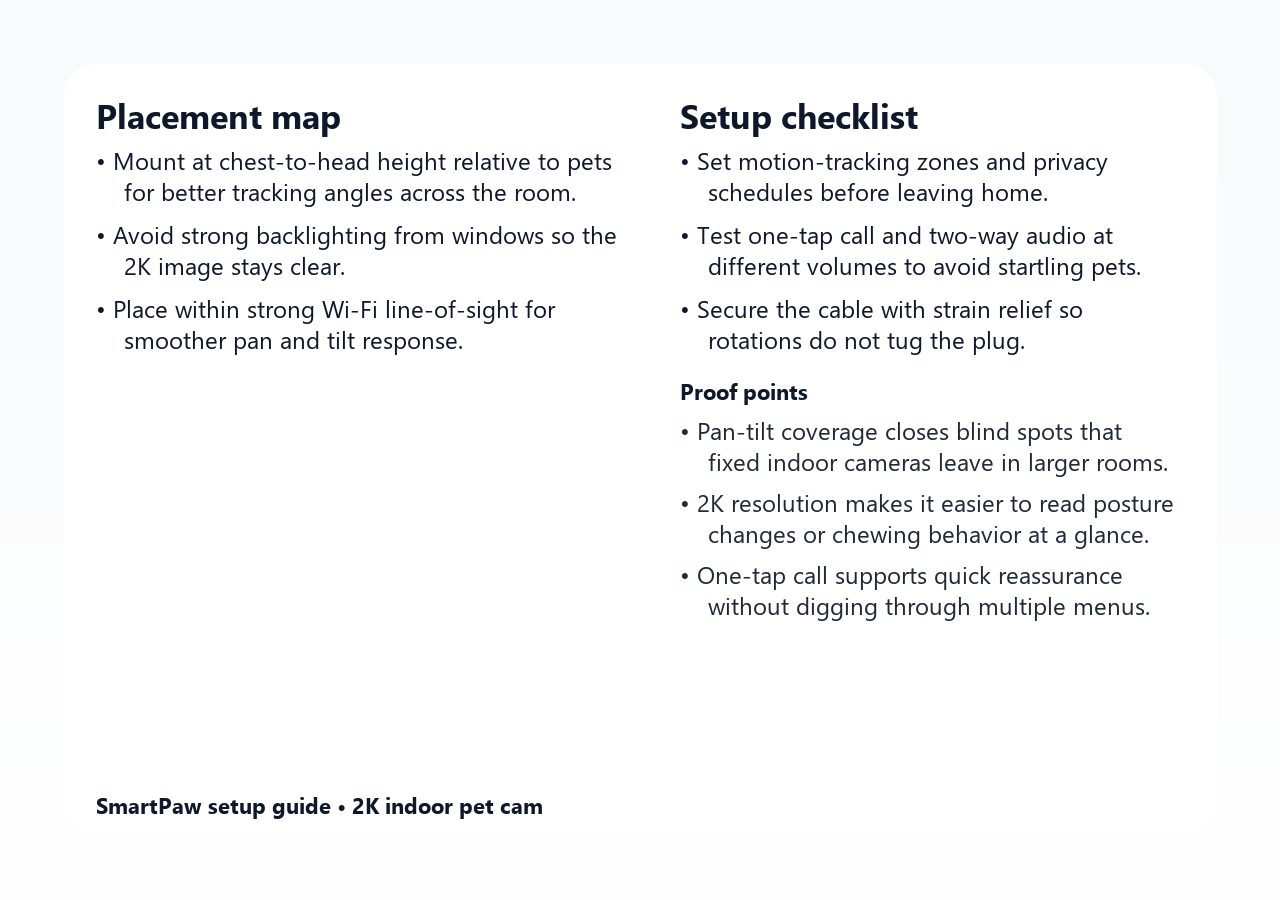Click the line "schedules before leaving home."
Screen dimensions: 1280x900
[877, 193]
